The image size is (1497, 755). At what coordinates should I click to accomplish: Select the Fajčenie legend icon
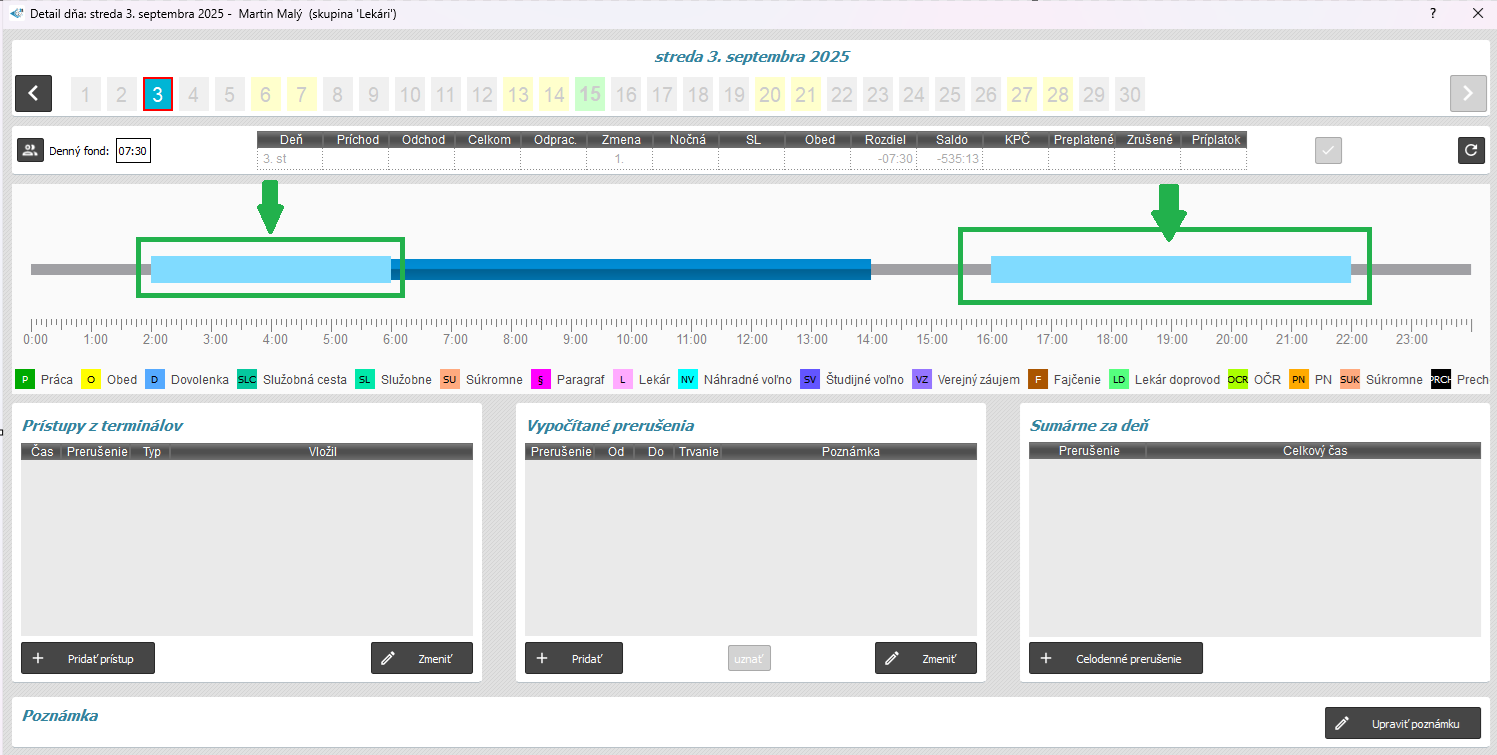coord(1038,380)
